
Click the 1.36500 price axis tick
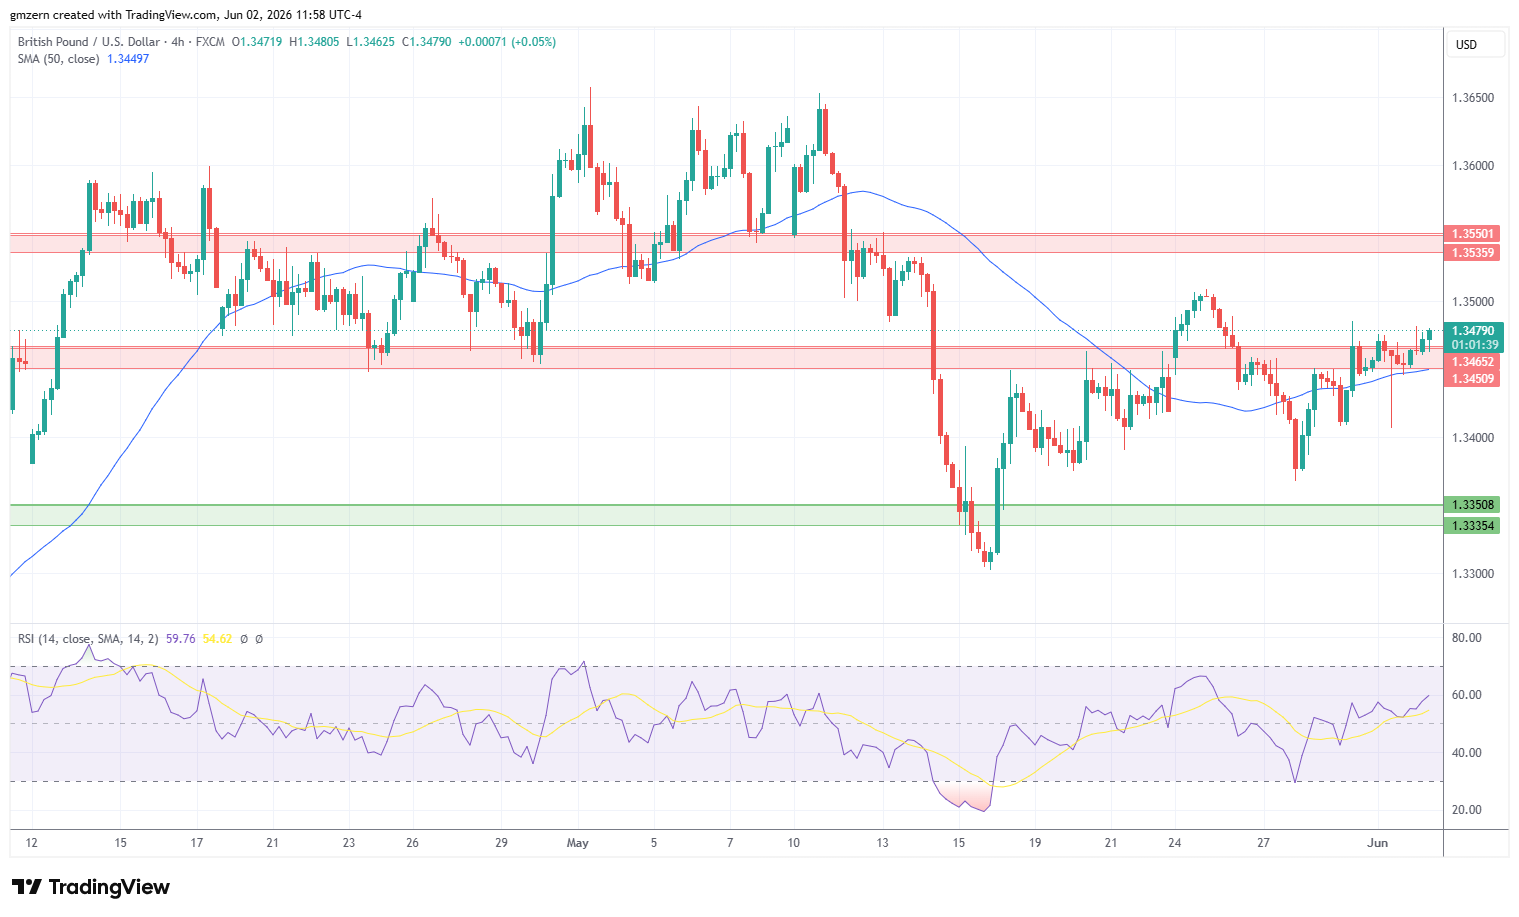(x=1473, y=98)
